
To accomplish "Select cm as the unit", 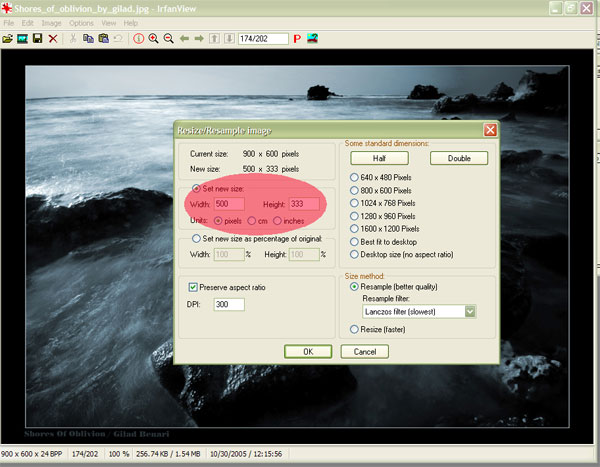I will point(251,221).
